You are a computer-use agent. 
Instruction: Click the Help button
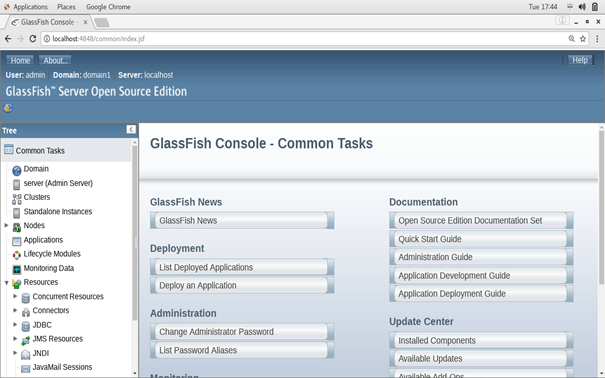580,60
